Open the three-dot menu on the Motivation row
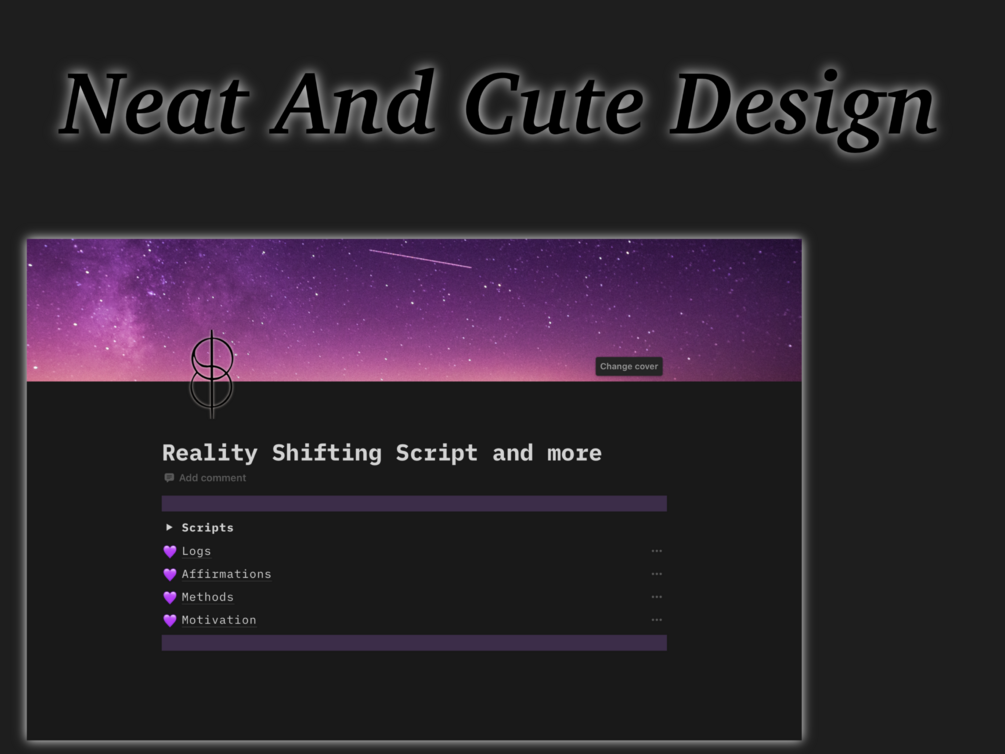Viewport: 1005px width, 754px height. point(656,620)
